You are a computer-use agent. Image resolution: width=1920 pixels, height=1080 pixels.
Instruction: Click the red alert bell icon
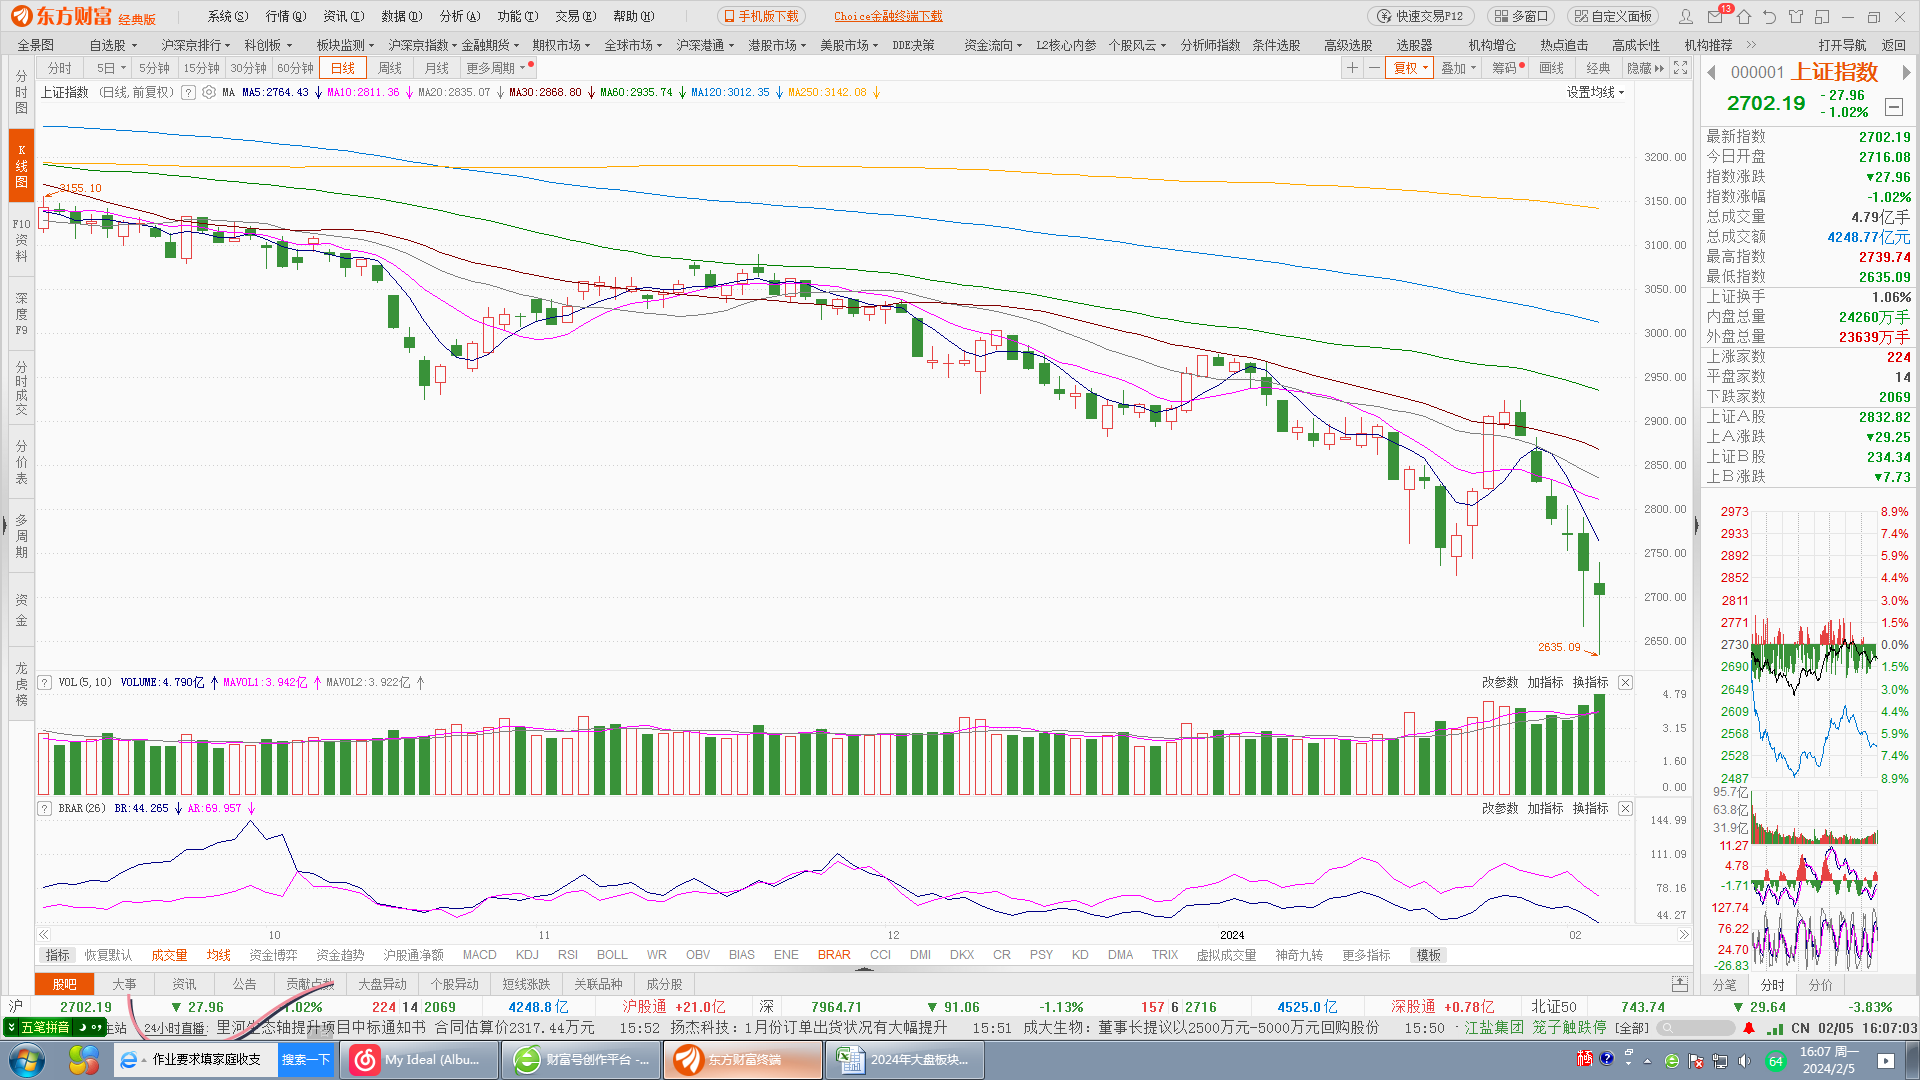[x=1749, y=1028]
